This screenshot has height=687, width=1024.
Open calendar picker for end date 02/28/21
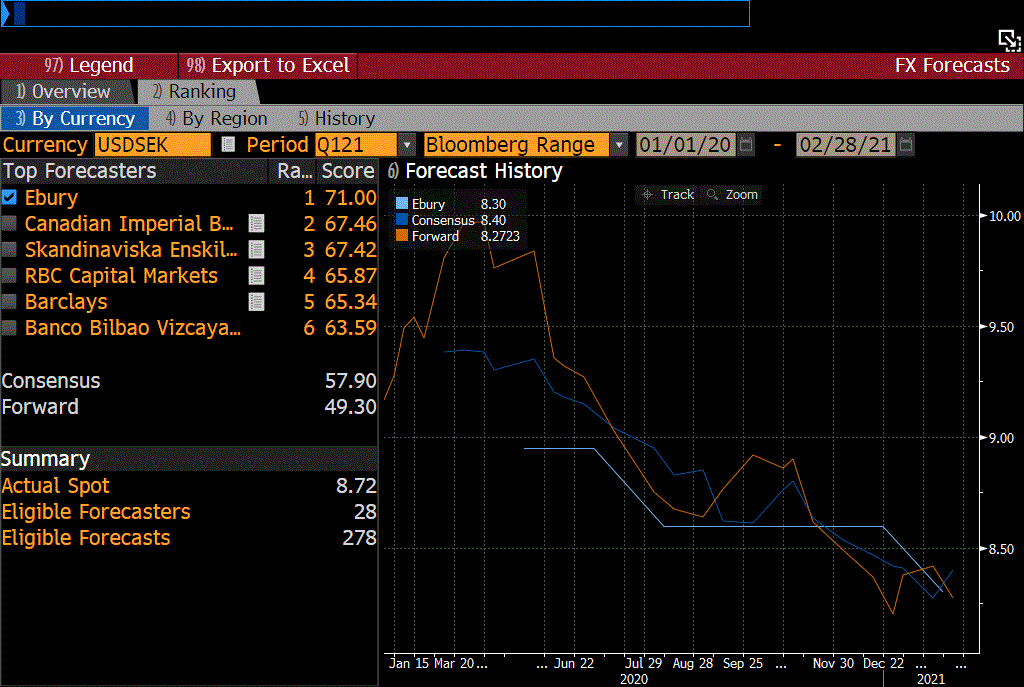click(x=906, y=144)
